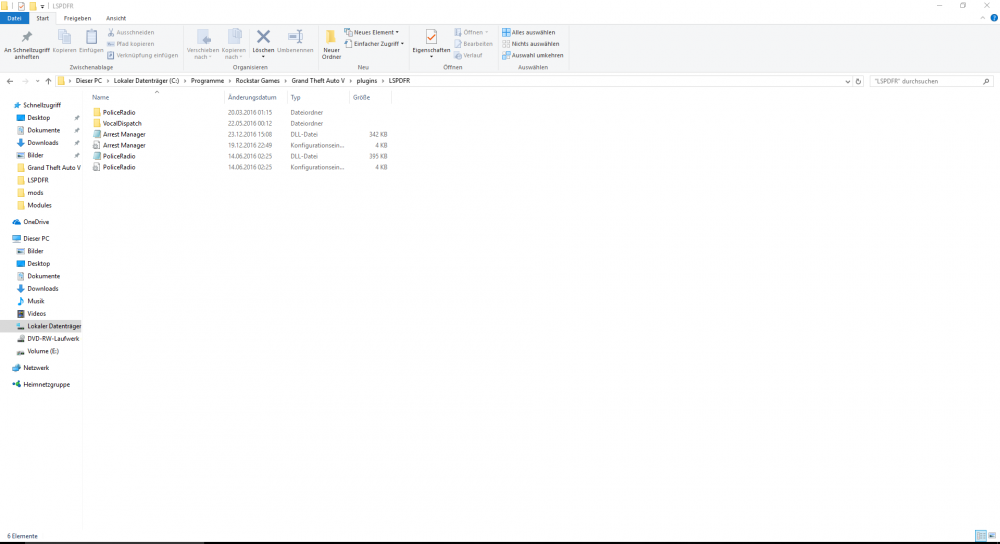Select Arrest Manager configuration file
The height and width of the screenshot is (544, 1000).
point(124,145)
